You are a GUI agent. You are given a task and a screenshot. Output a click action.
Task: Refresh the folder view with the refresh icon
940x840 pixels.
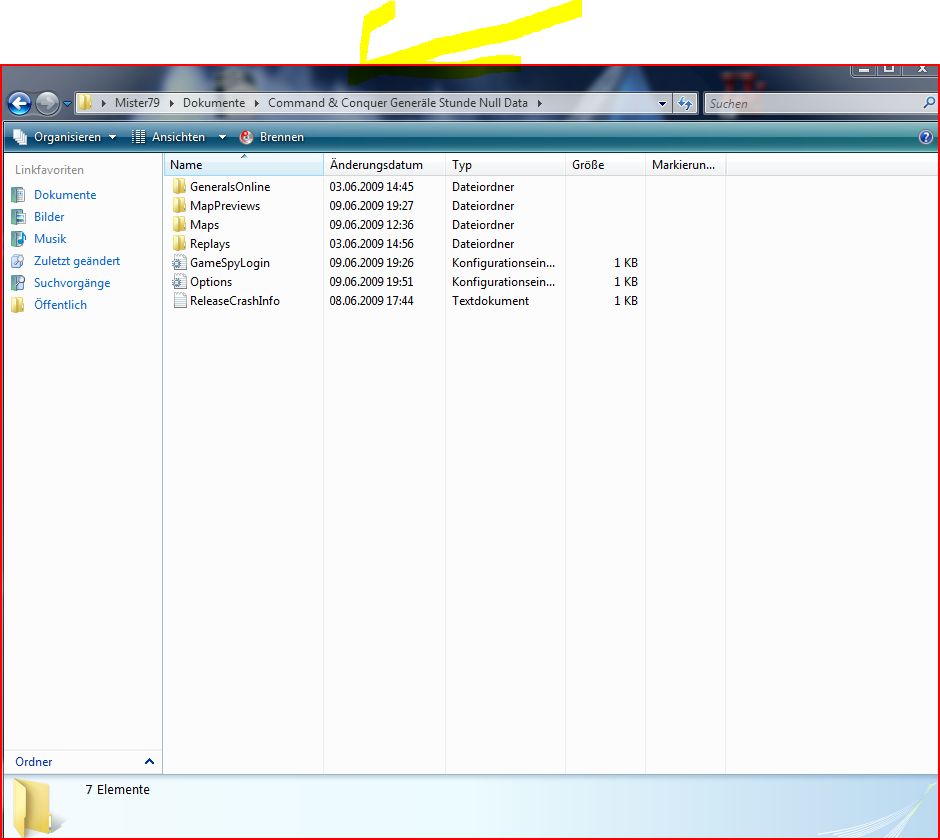(x=685, y=103)
